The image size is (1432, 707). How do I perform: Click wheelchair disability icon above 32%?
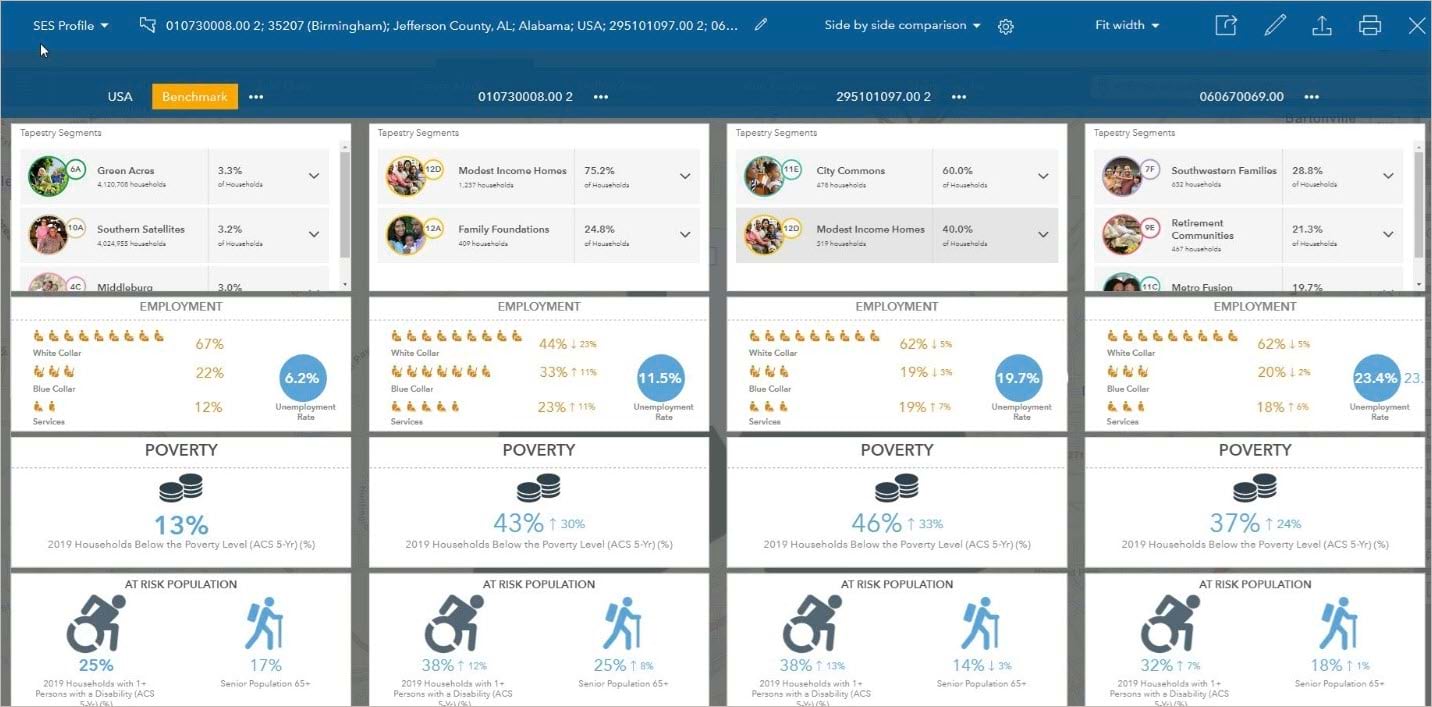(1170, 623)
